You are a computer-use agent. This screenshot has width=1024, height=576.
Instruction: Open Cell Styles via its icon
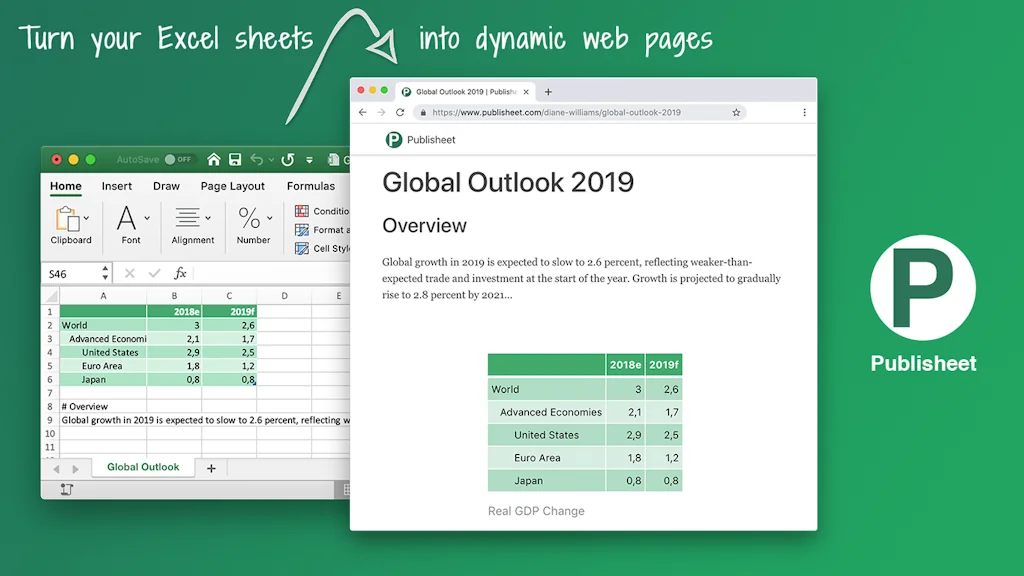click(302, 249)
